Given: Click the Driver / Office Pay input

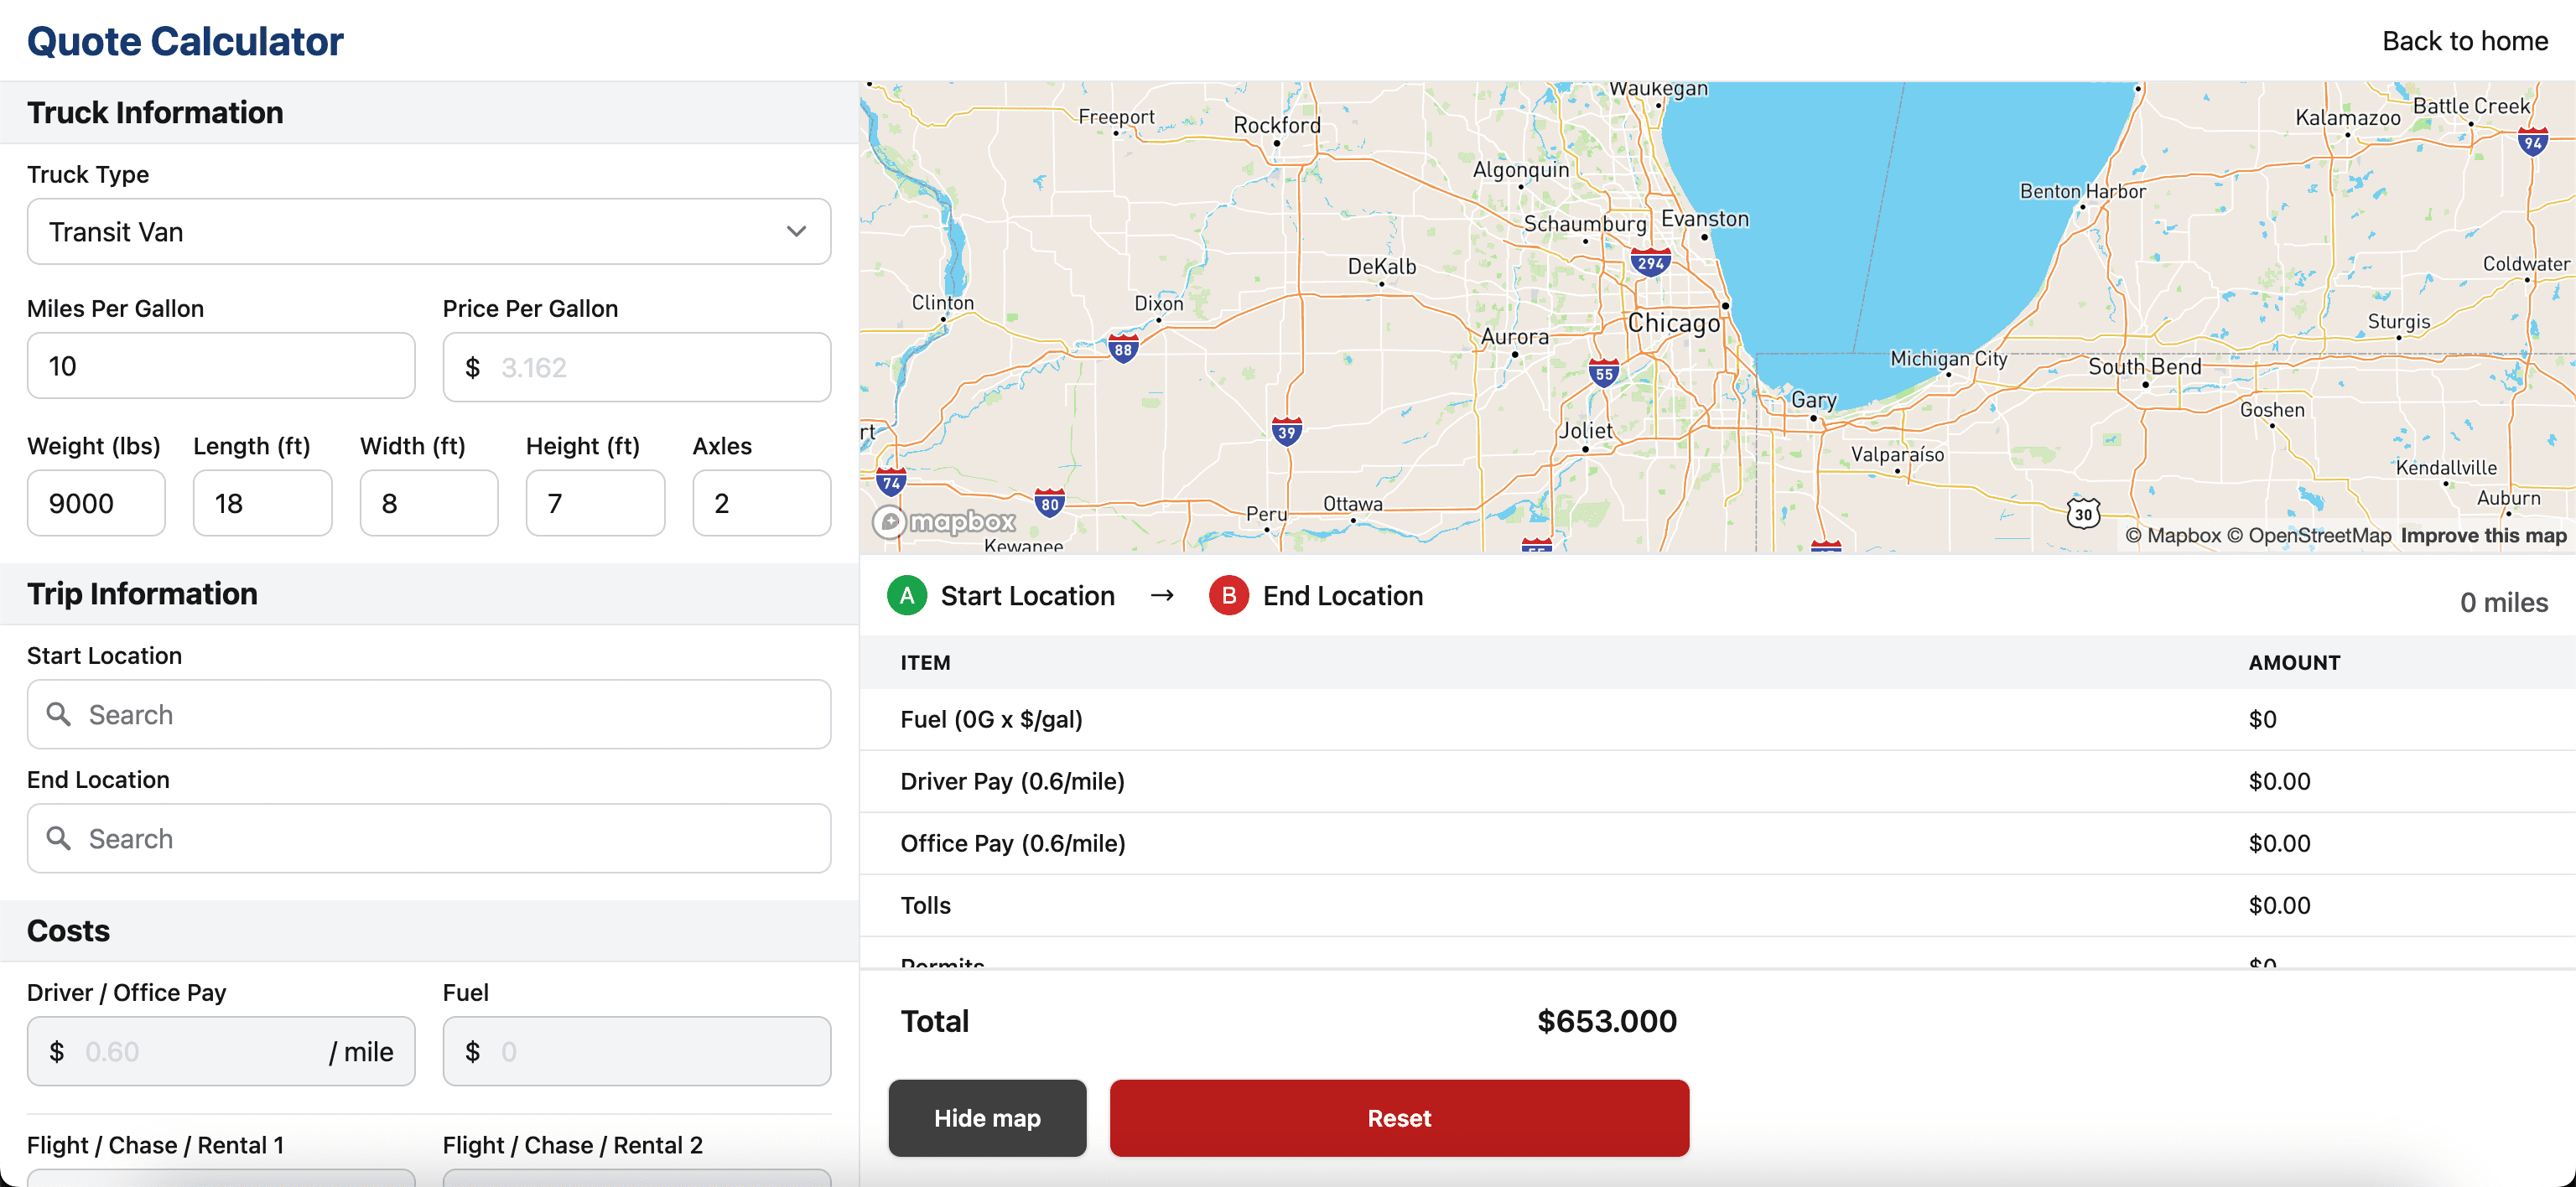Looking at the screenshot, I should pos(200,1052).
